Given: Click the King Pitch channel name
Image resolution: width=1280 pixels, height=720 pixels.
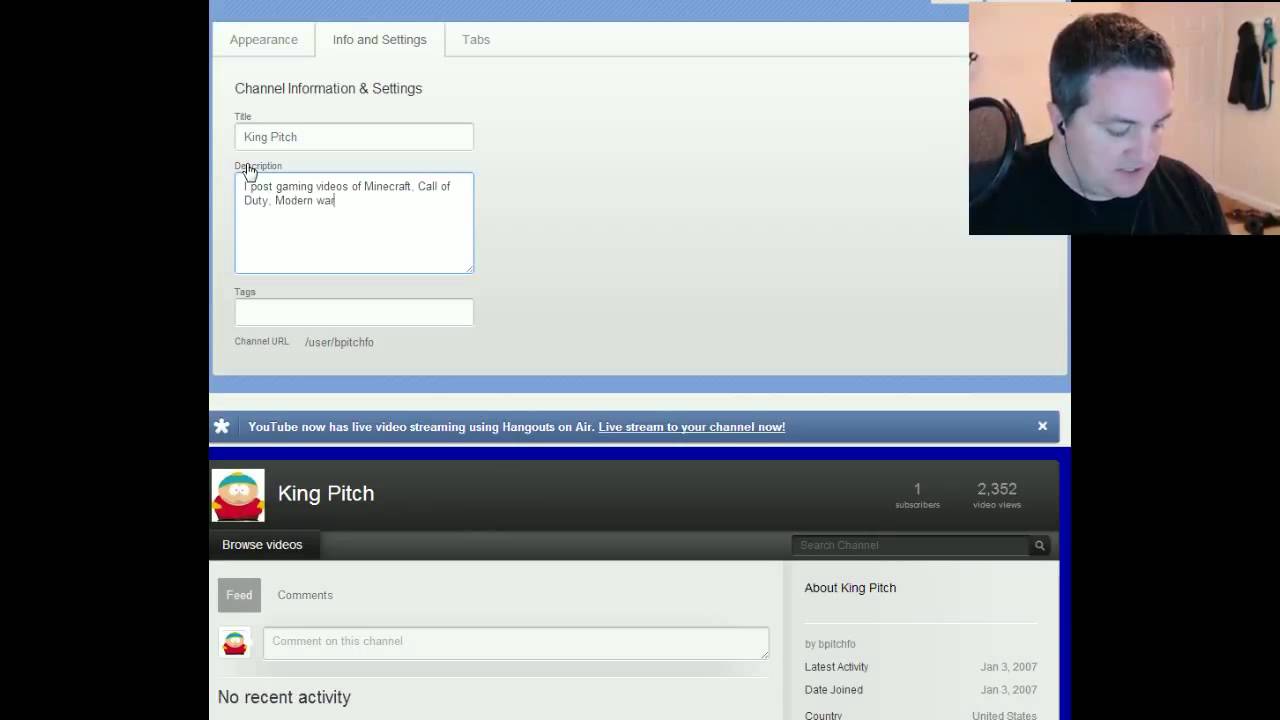Looking at the screenshot, I should click(x=326, y=493).
